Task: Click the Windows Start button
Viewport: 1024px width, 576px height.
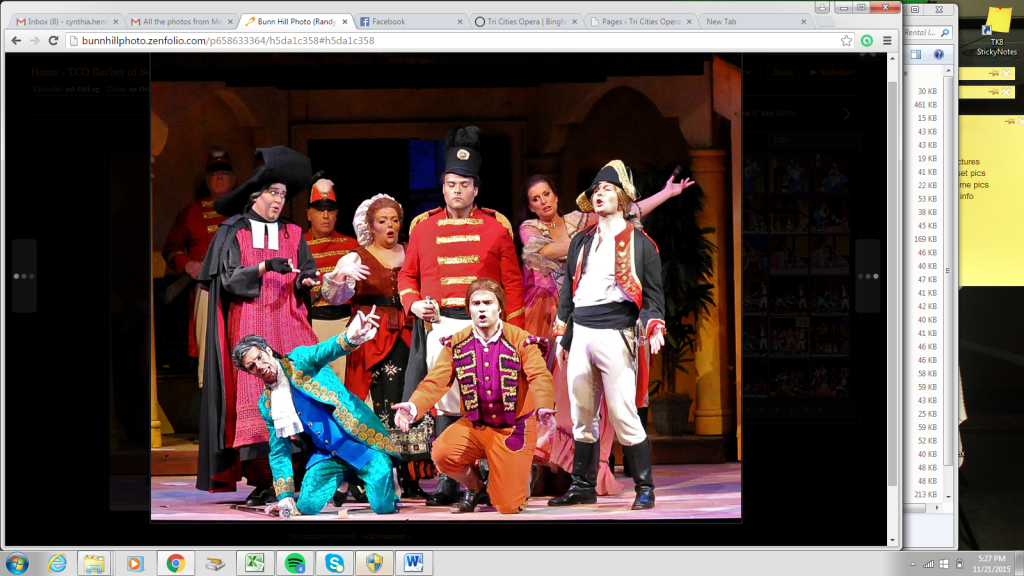Action: pos(19,563)
